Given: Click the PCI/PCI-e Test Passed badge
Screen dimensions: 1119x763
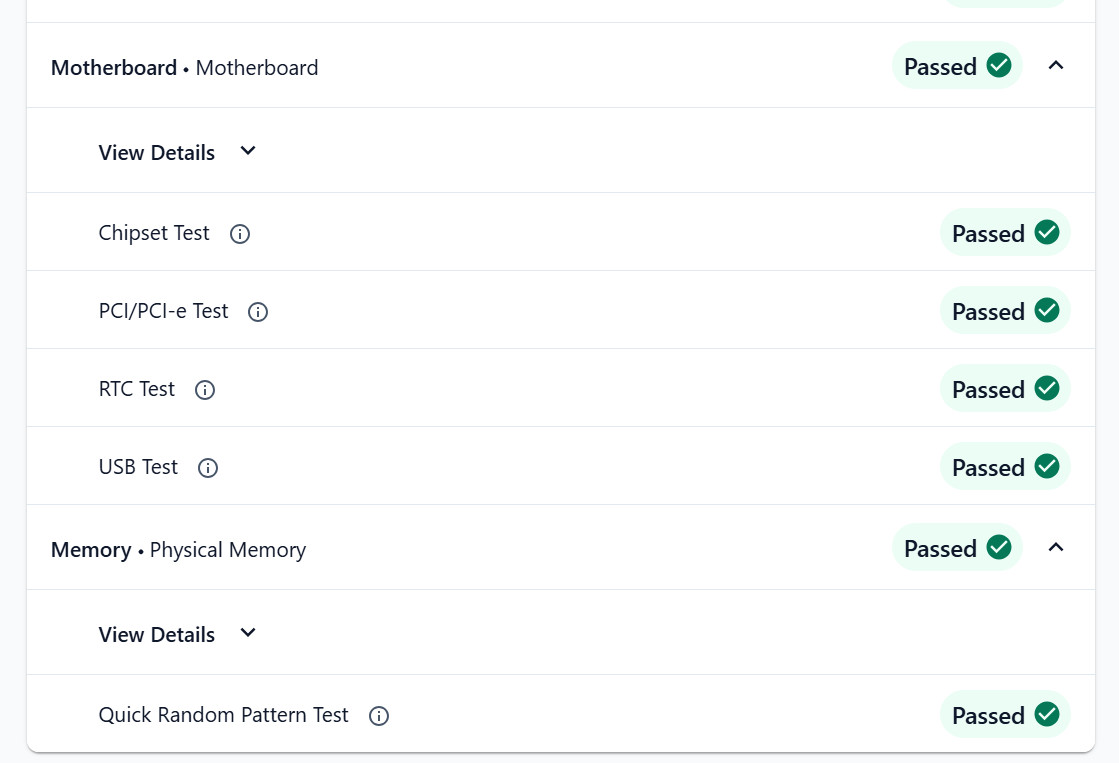Looking at the screenshot, I should pyautogui.click(x=1005, y=310).
